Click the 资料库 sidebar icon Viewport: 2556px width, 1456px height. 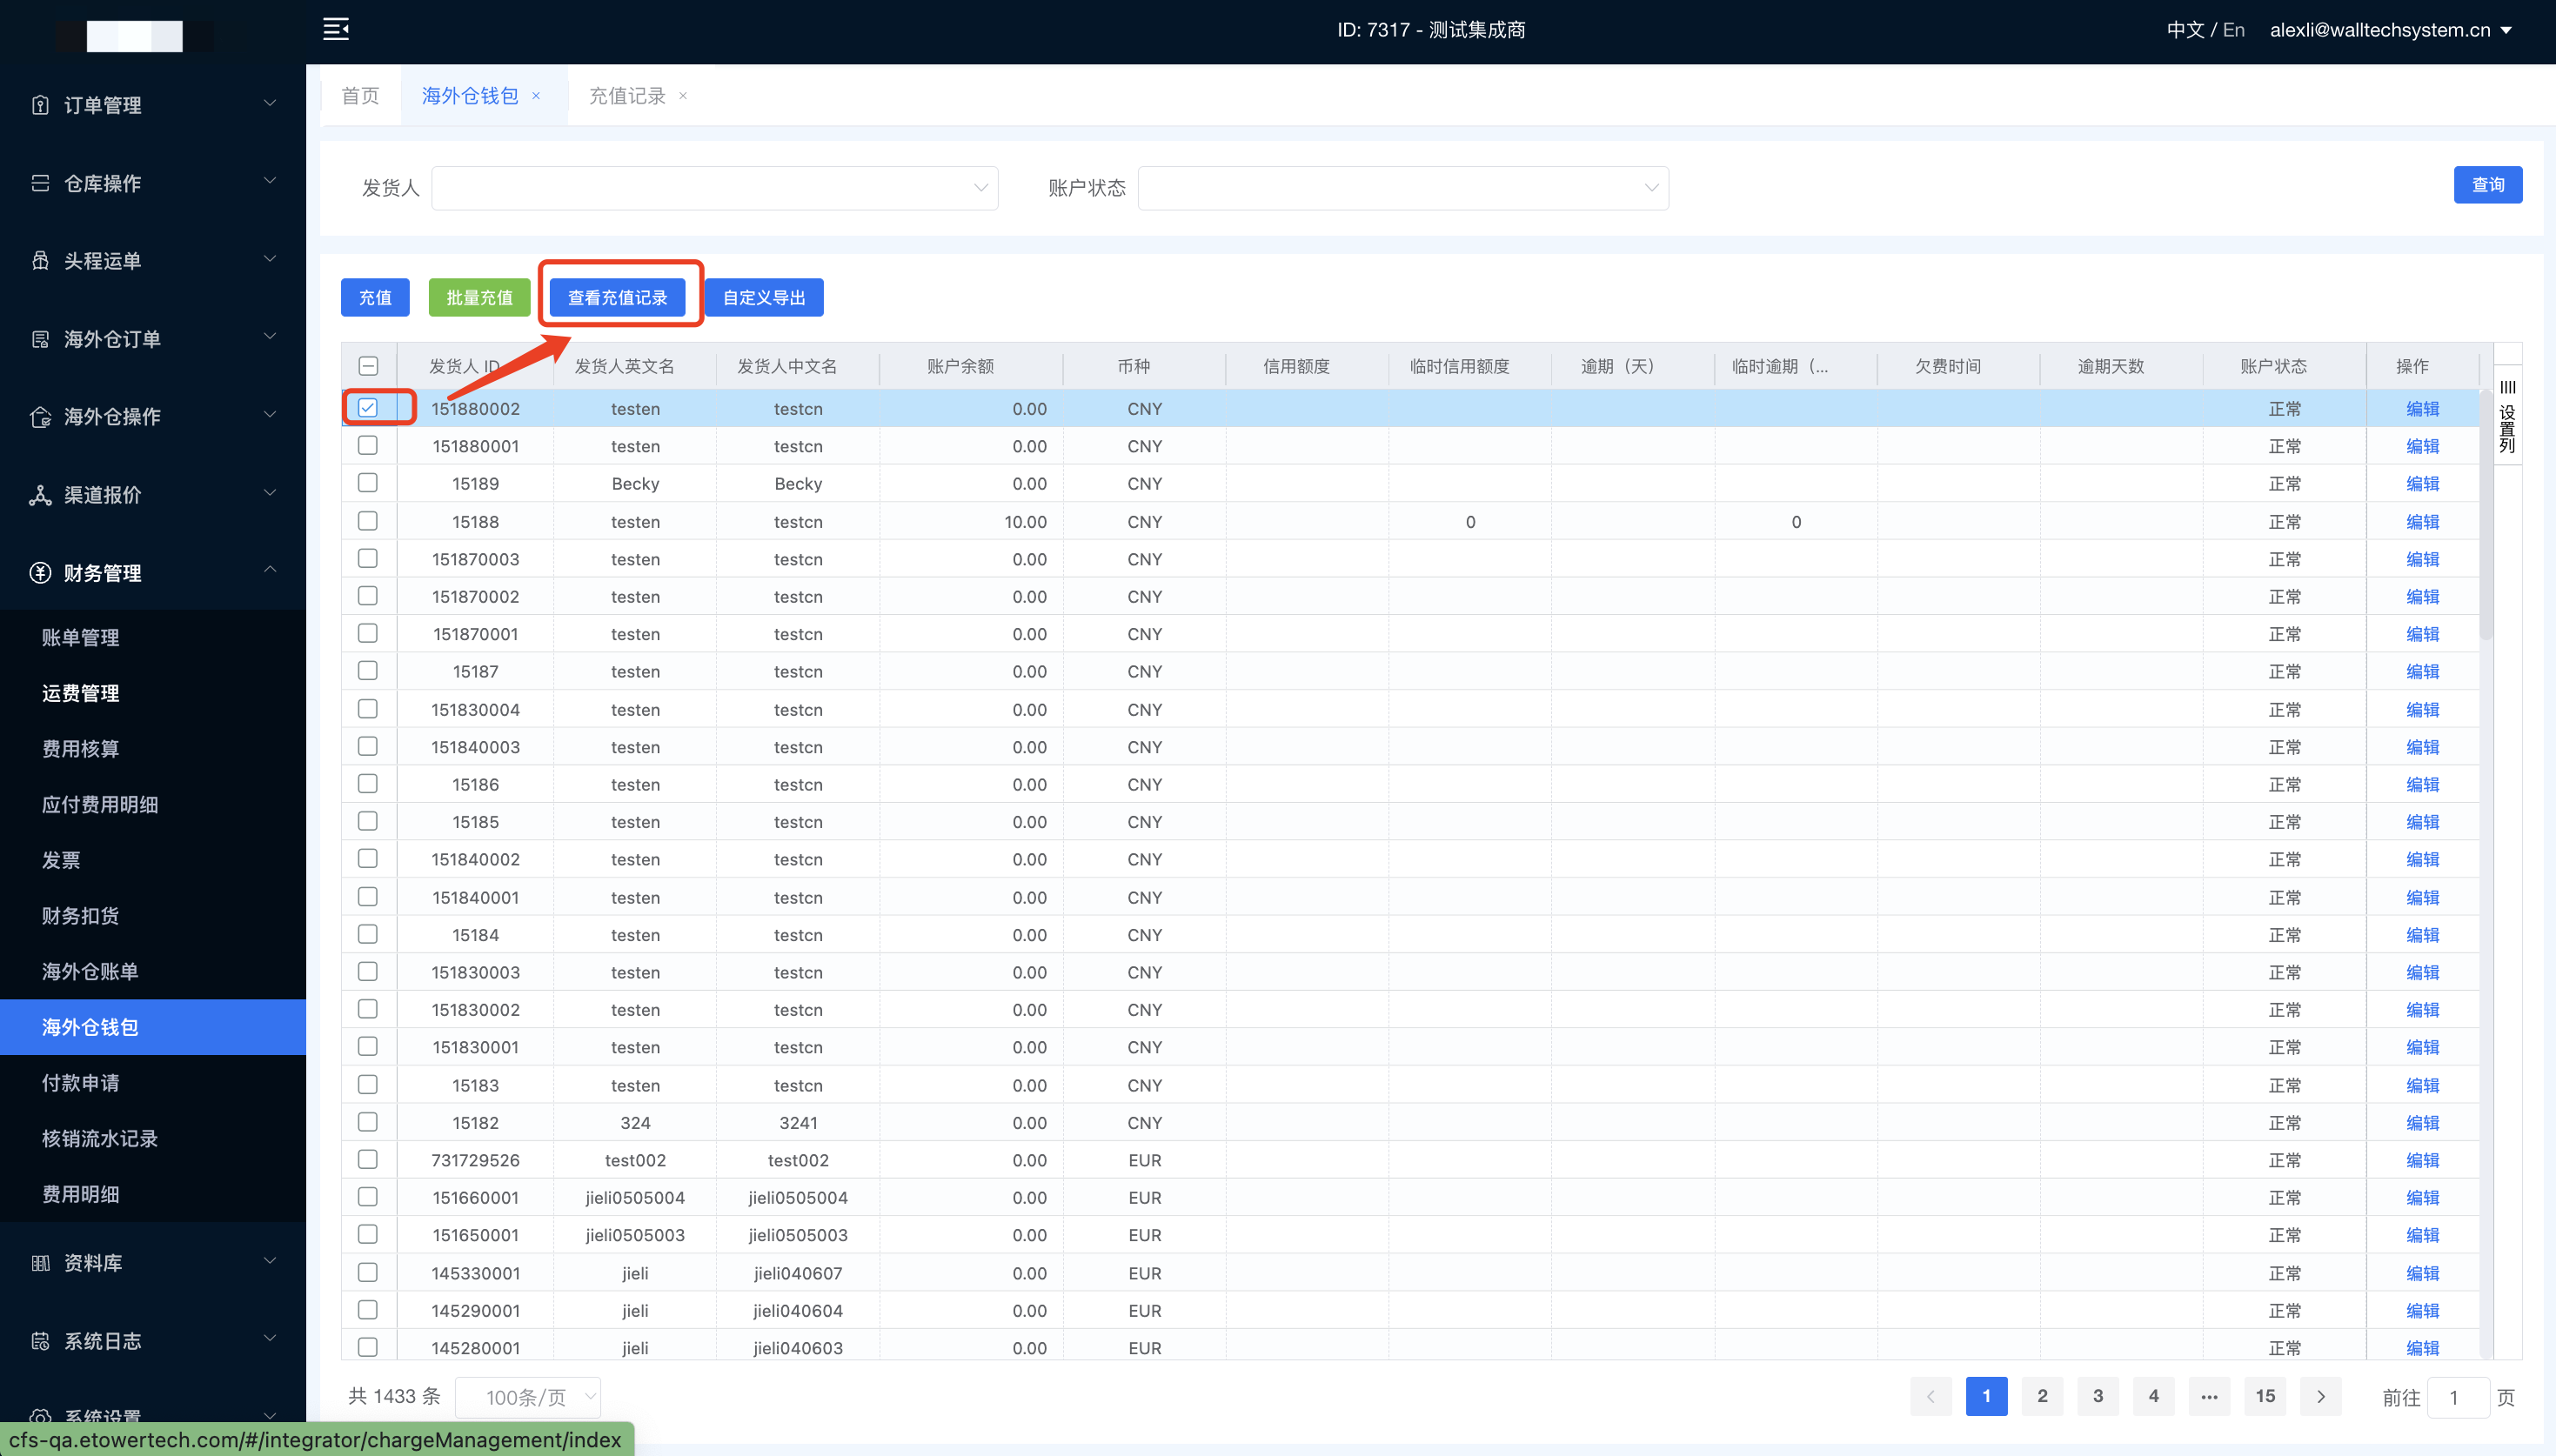pyautogui.click(x=40, y=1263)
